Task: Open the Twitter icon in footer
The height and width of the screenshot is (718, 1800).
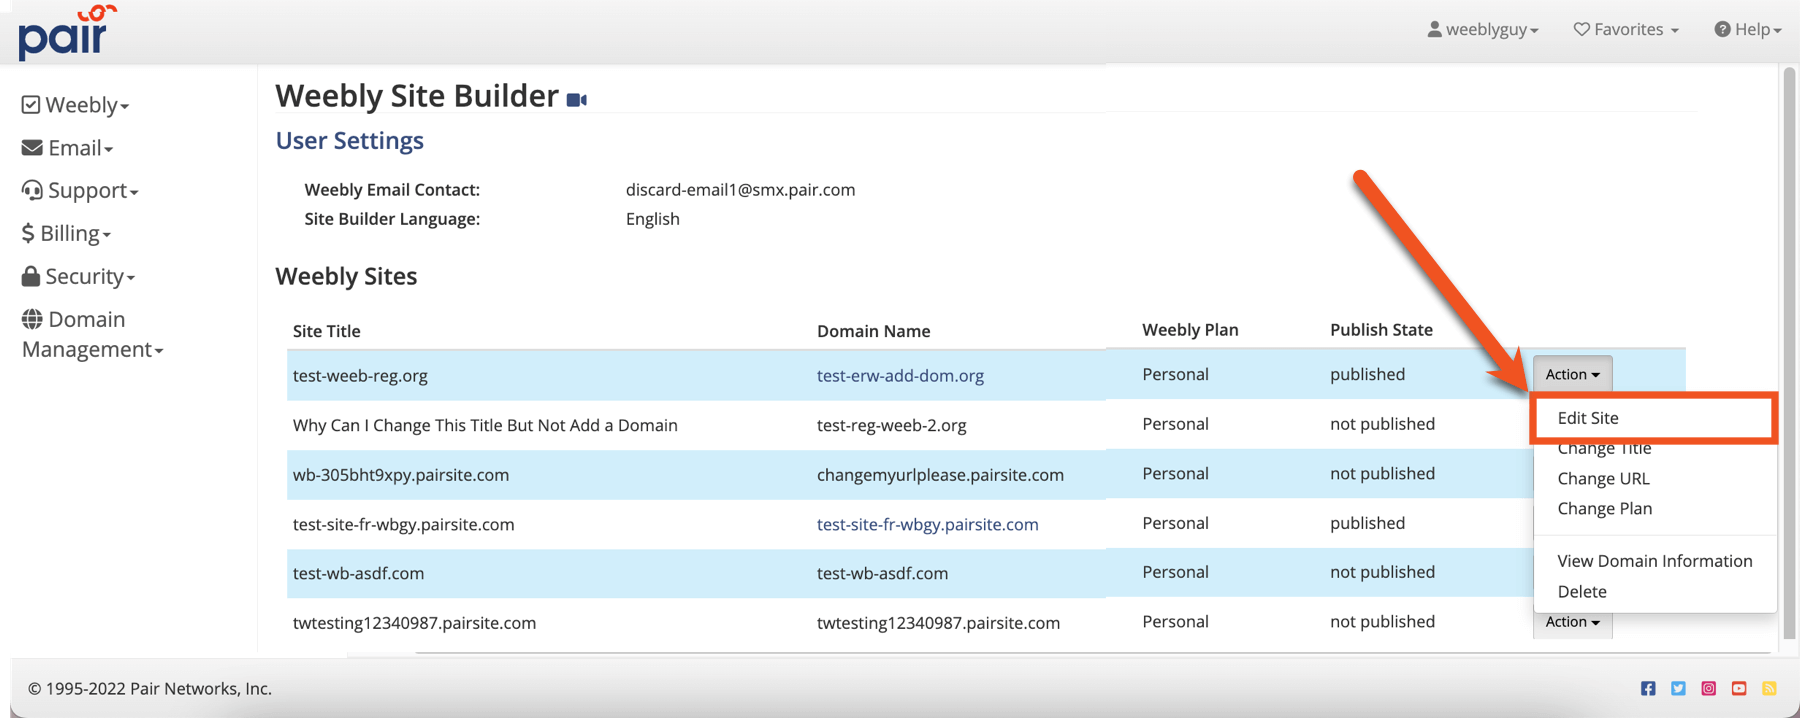Action: coord(1678,688)
